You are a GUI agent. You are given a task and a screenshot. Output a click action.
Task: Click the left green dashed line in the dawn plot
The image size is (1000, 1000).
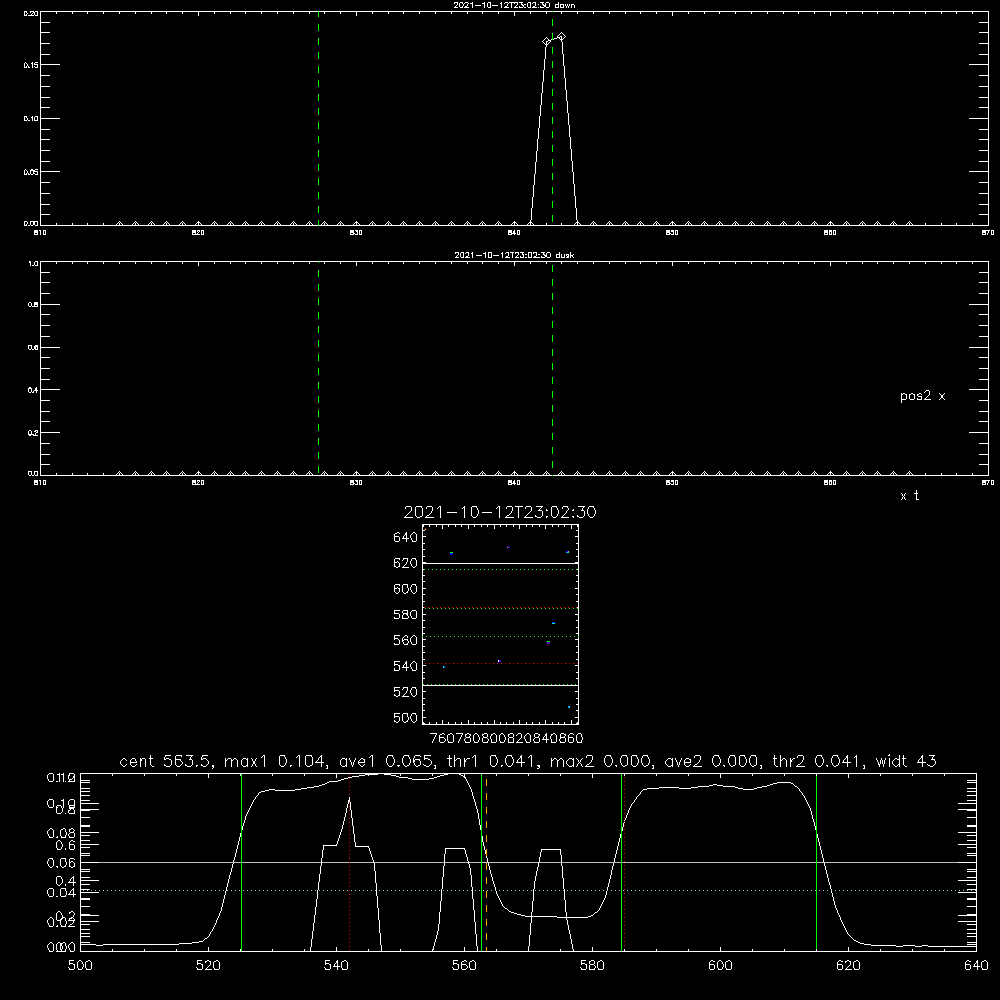click(318, 119)
